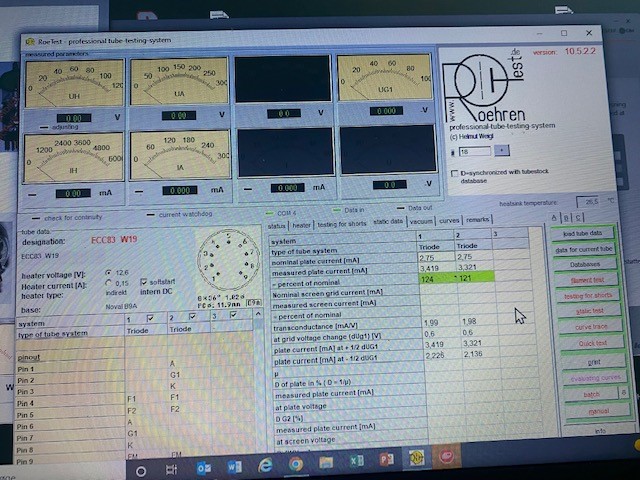Click the UG1 voltage analog meter
Viewport: 640px width, 480px height.
click(384, 78)
